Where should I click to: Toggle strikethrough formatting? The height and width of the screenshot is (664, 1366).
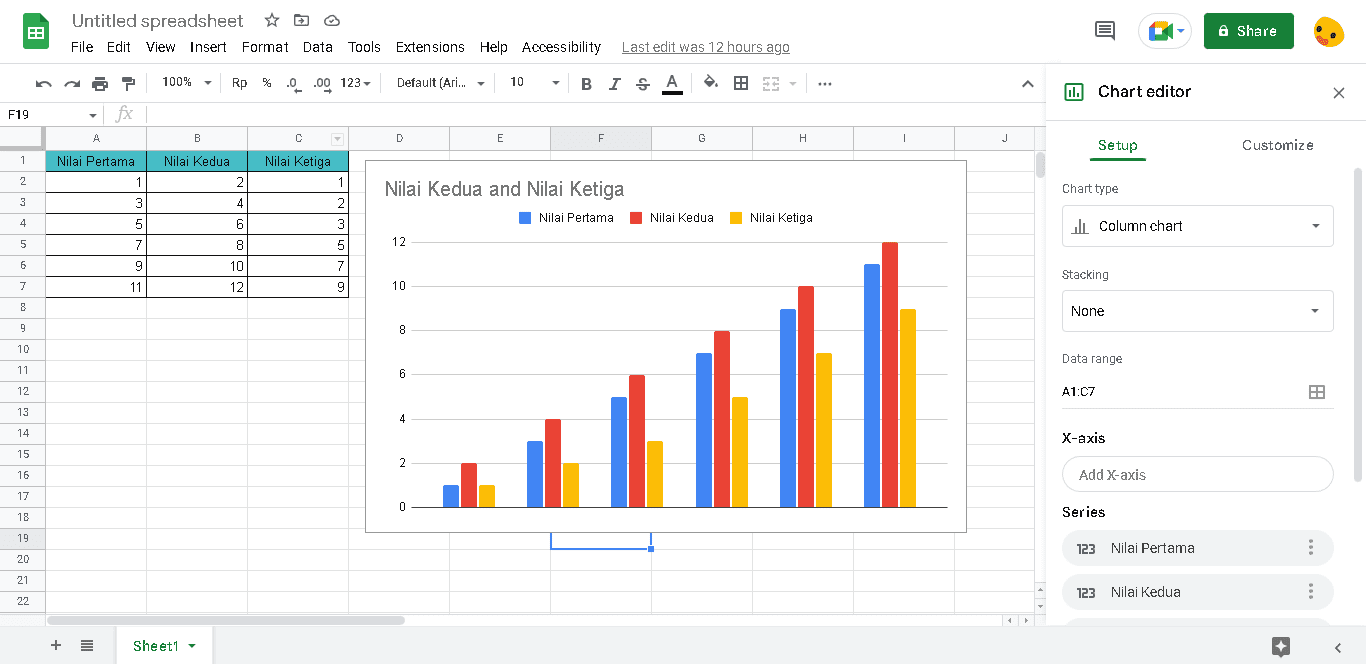coord(642,84)
